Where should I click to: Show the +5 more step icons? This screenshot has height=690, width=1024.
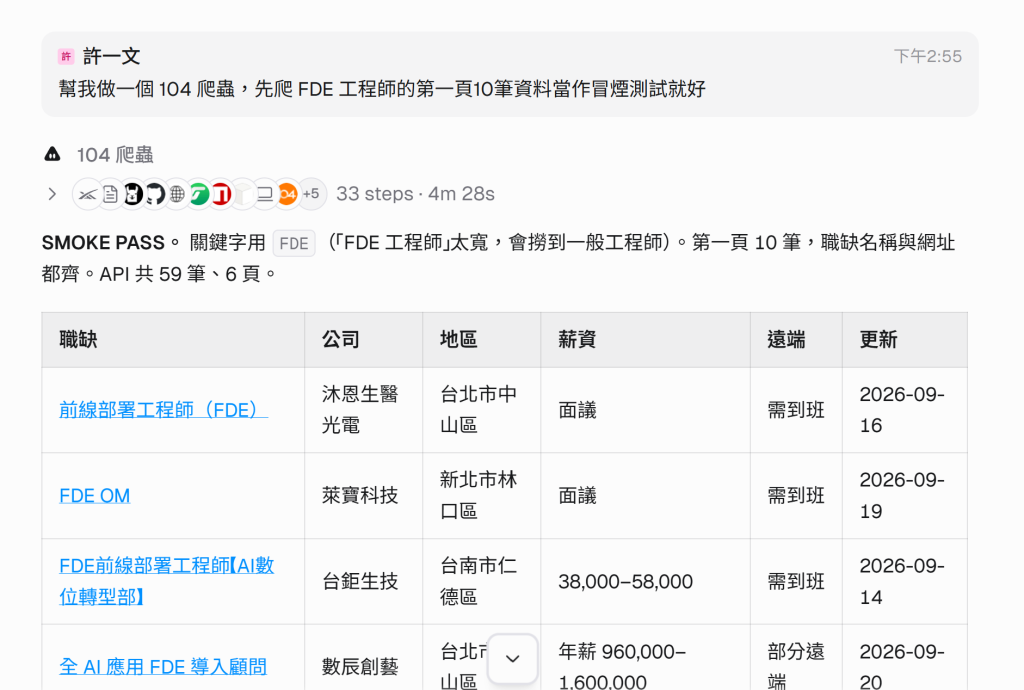tap(312, 194)
